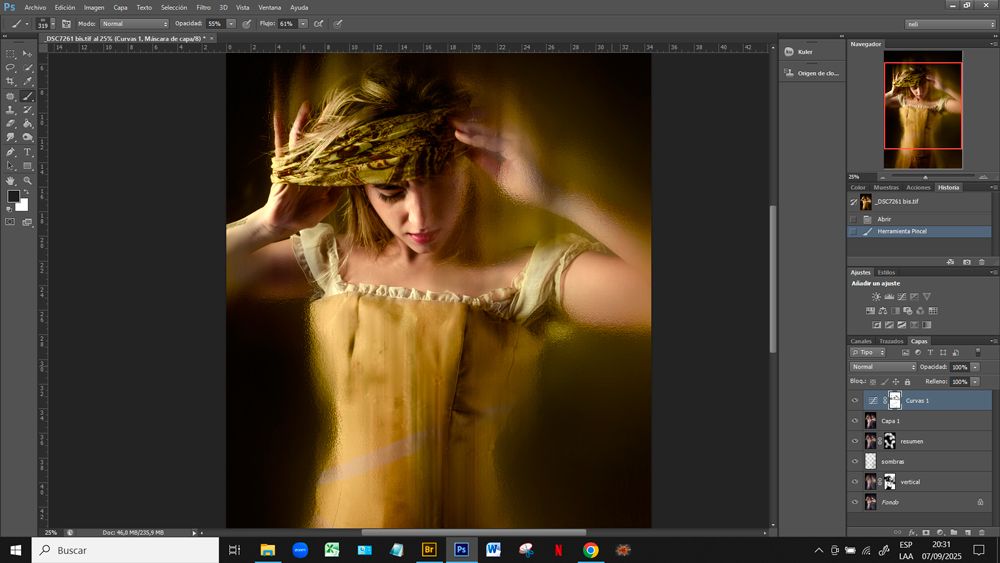Click the layer styles fx icon
This screenshot has width=1000, height=563.
911,532
